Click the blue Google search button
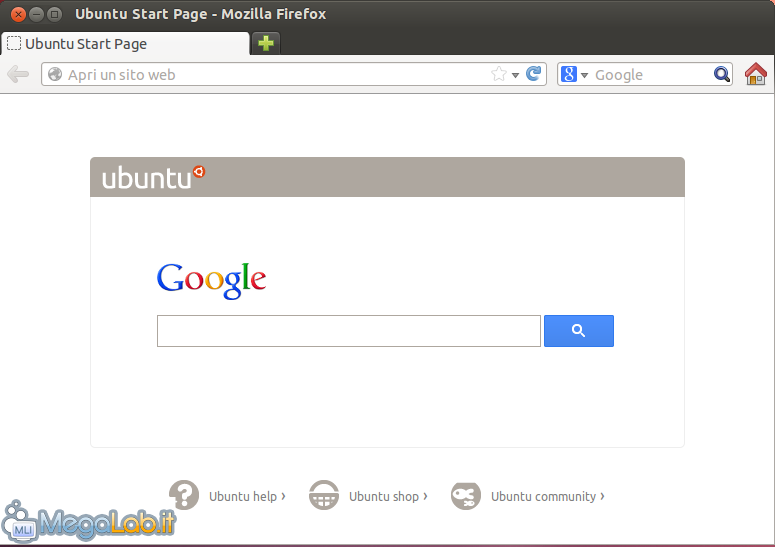Viewport: 775px width, 547px height. tap(579, 331)
